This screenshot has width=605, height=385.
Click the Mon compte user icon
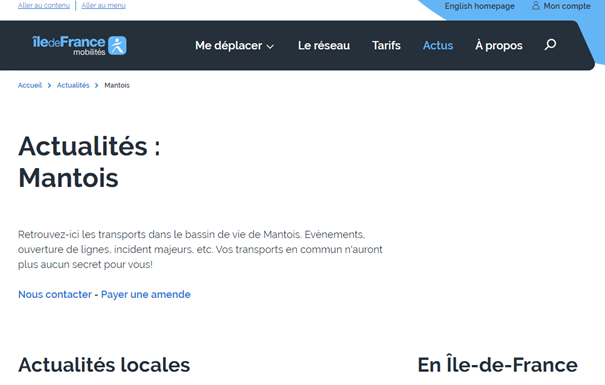pyautogui.click(x=536, y=6)
